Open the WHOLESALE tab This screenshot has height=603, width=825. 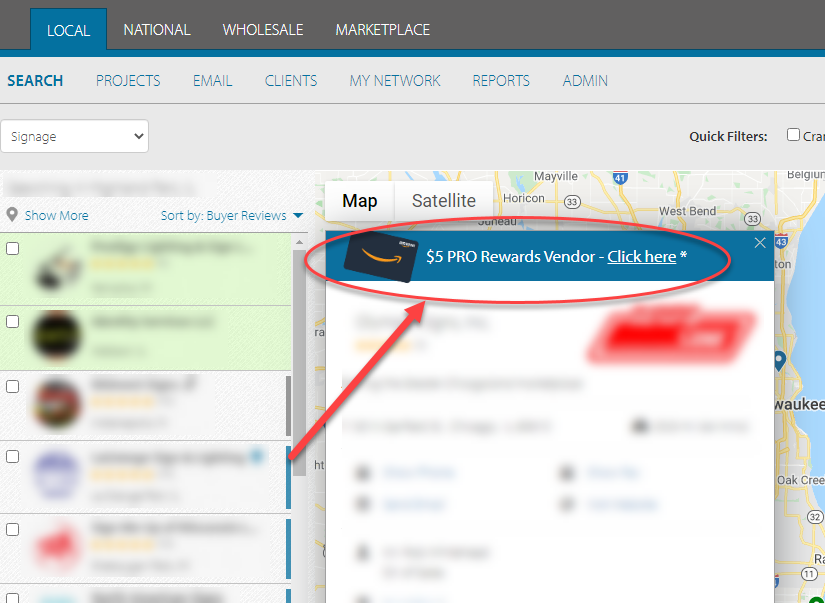click(263, 29)
